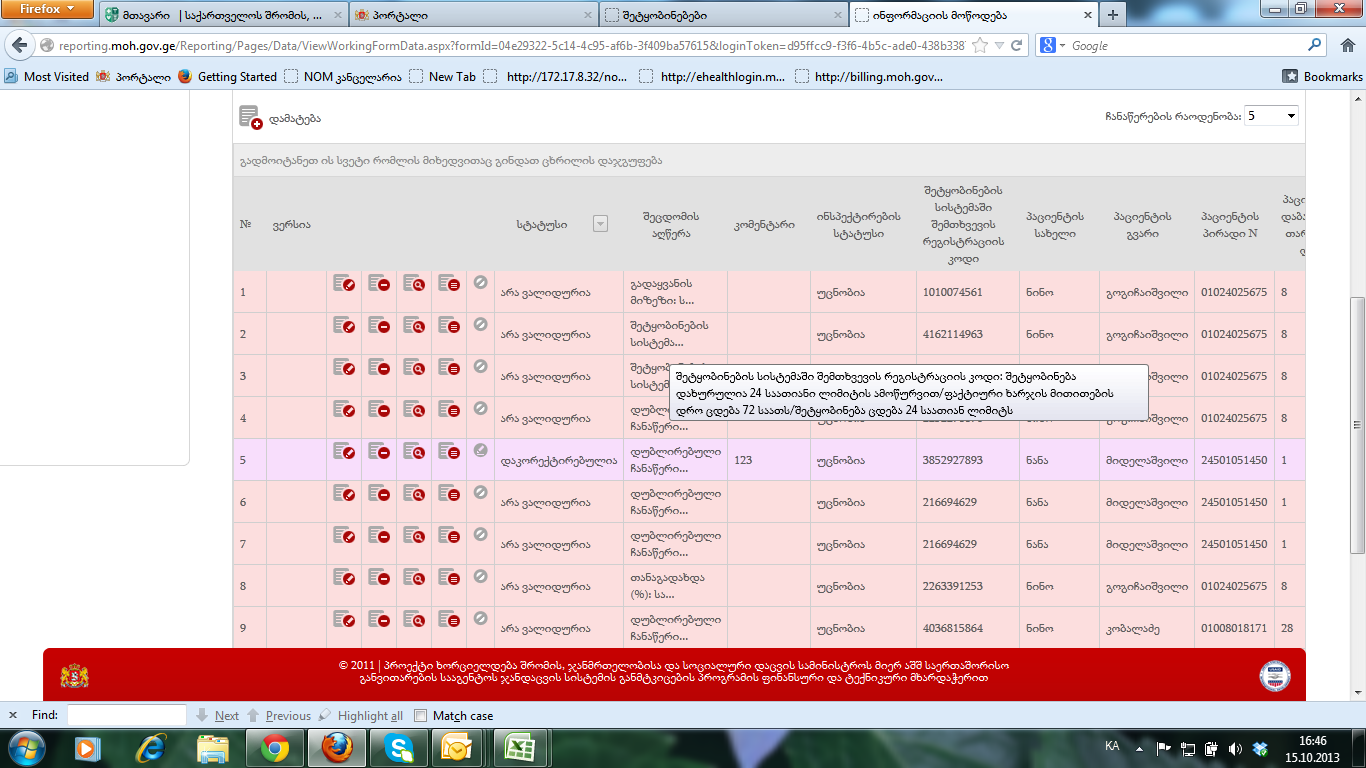Click the add record icon labeled დამატება
The width and height of the screenshot is (1366, 768).
point(251,118)
